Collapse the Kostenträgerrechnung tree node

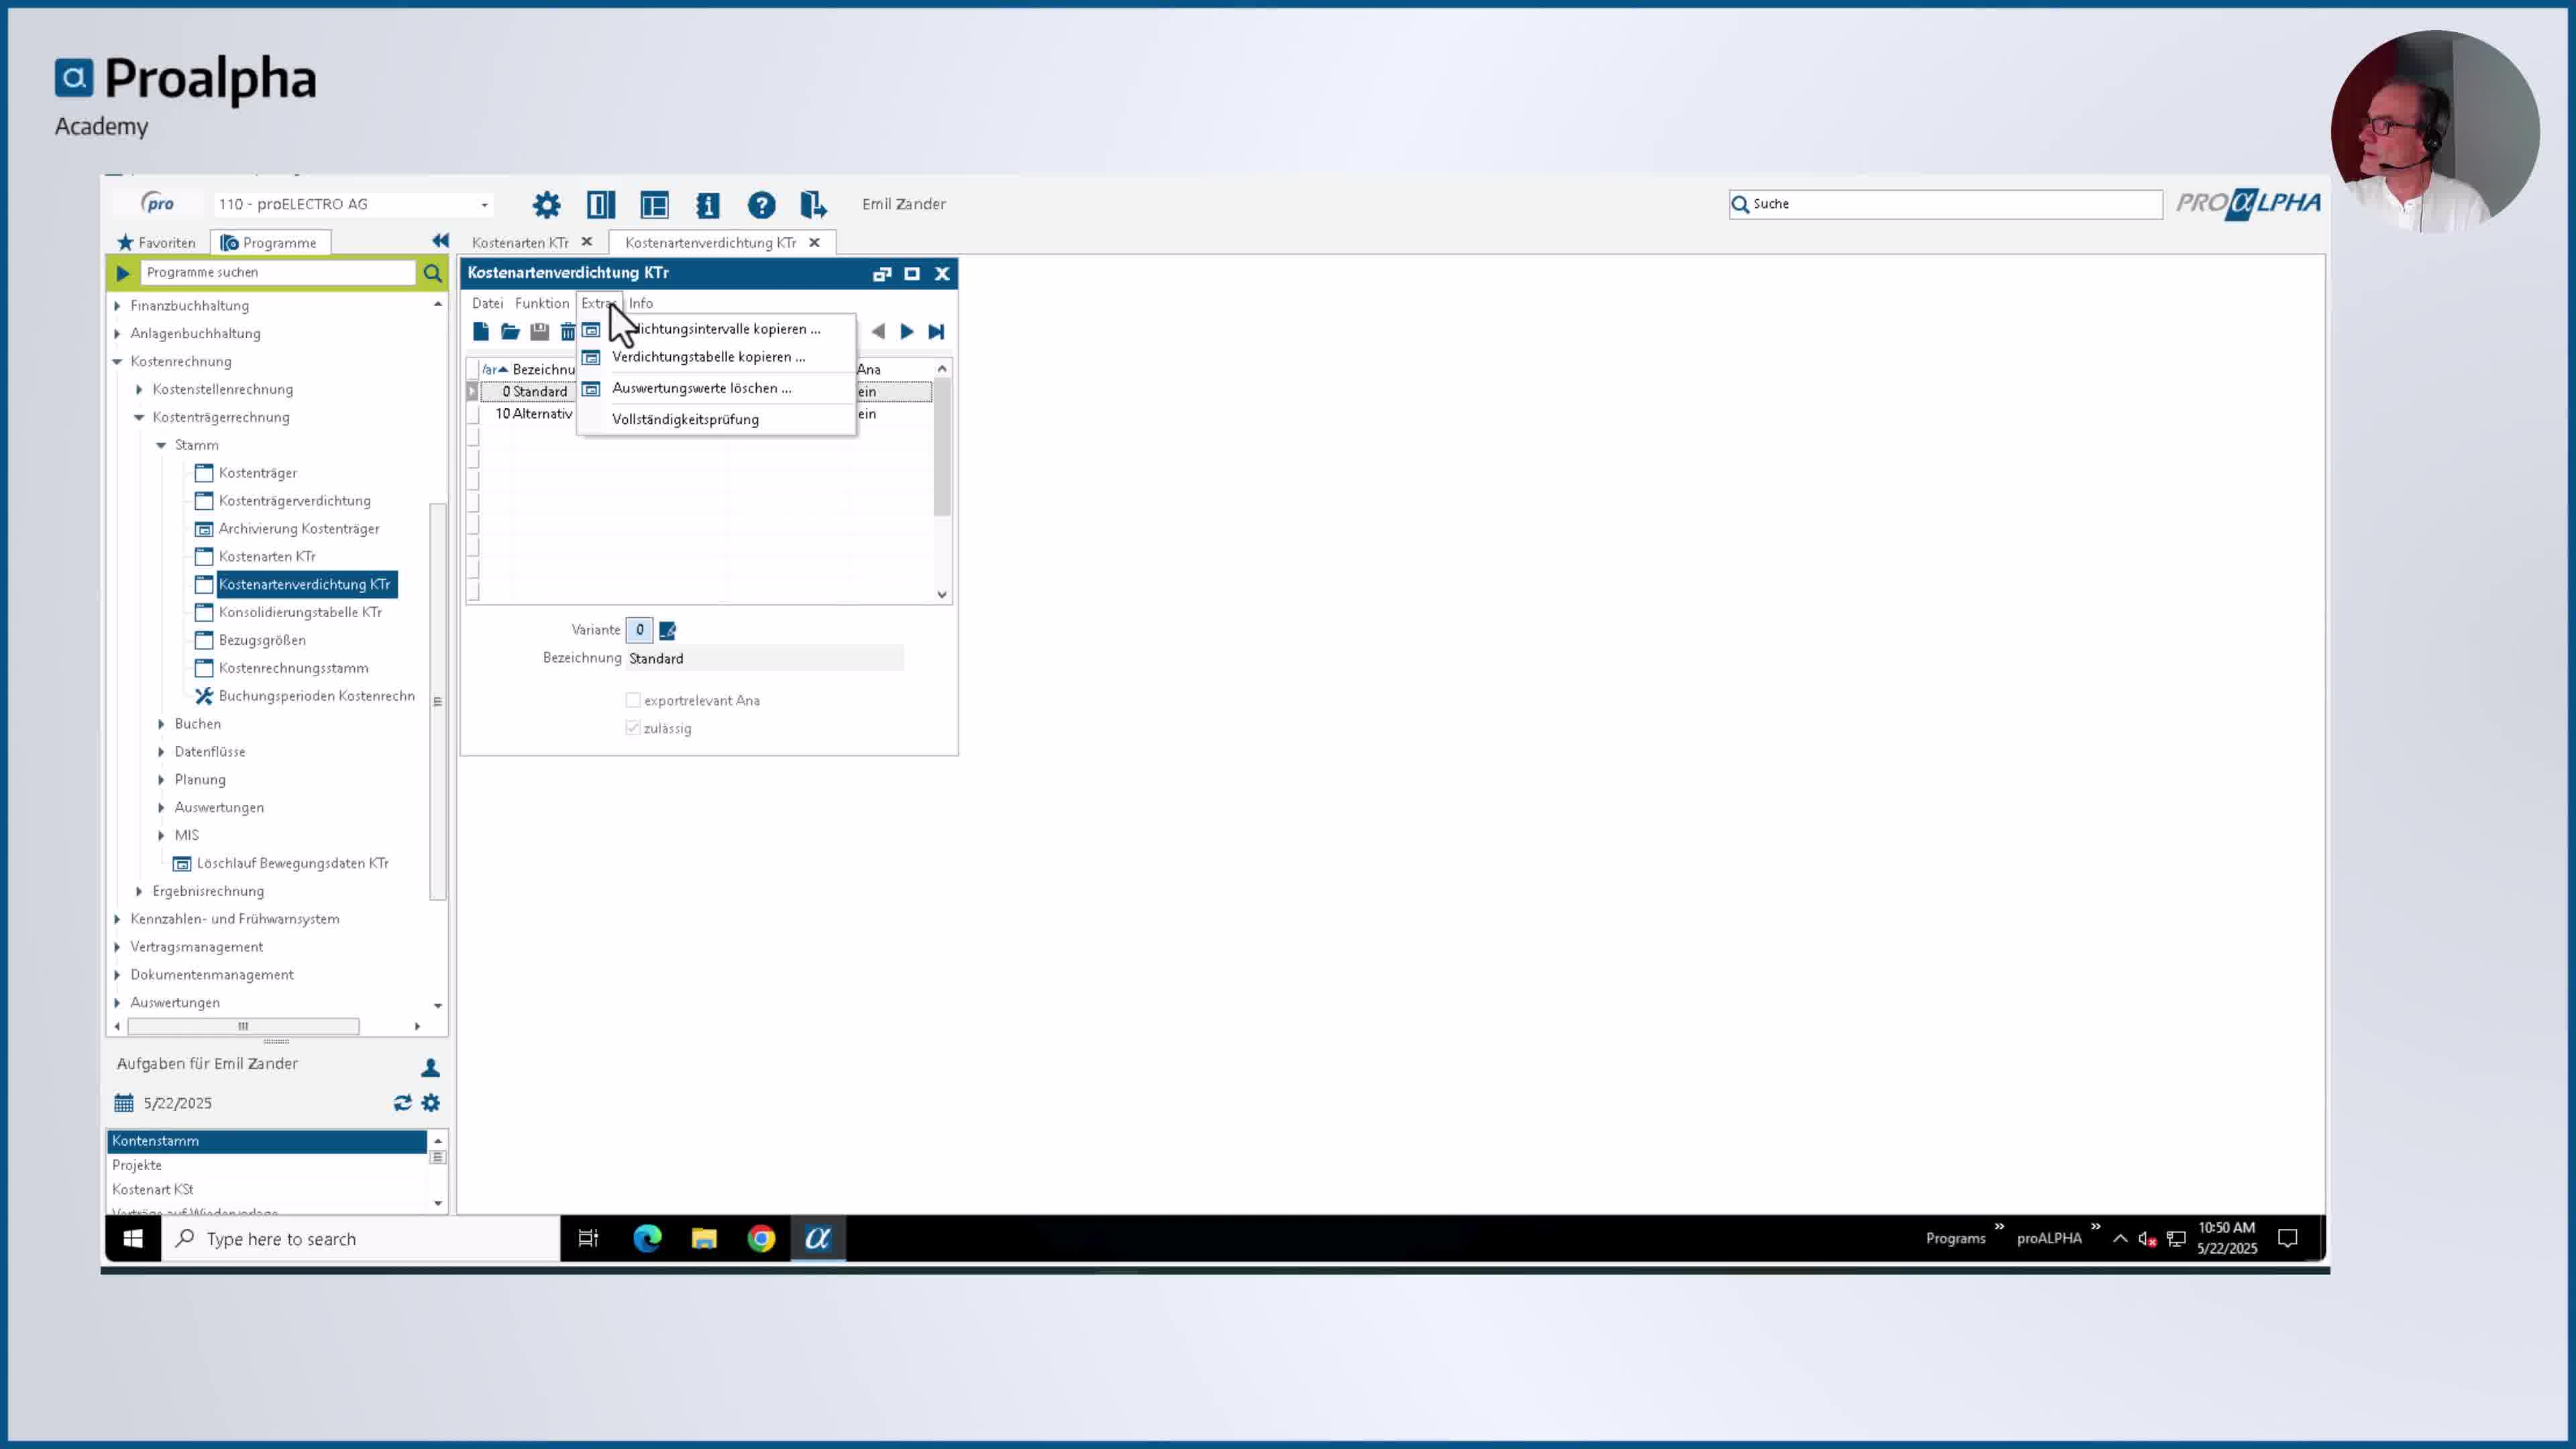(140, 417)
